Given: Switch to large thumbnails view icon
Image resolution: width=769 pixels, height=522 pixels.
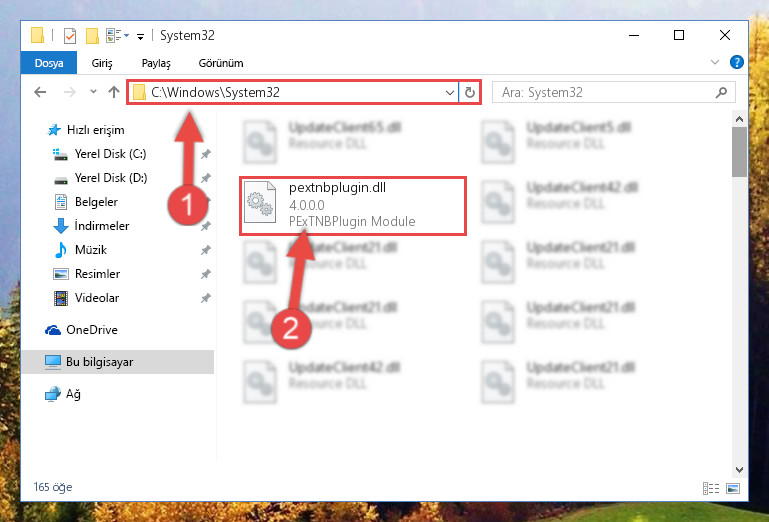Looking at the screenshot, I should click(733, 488).
